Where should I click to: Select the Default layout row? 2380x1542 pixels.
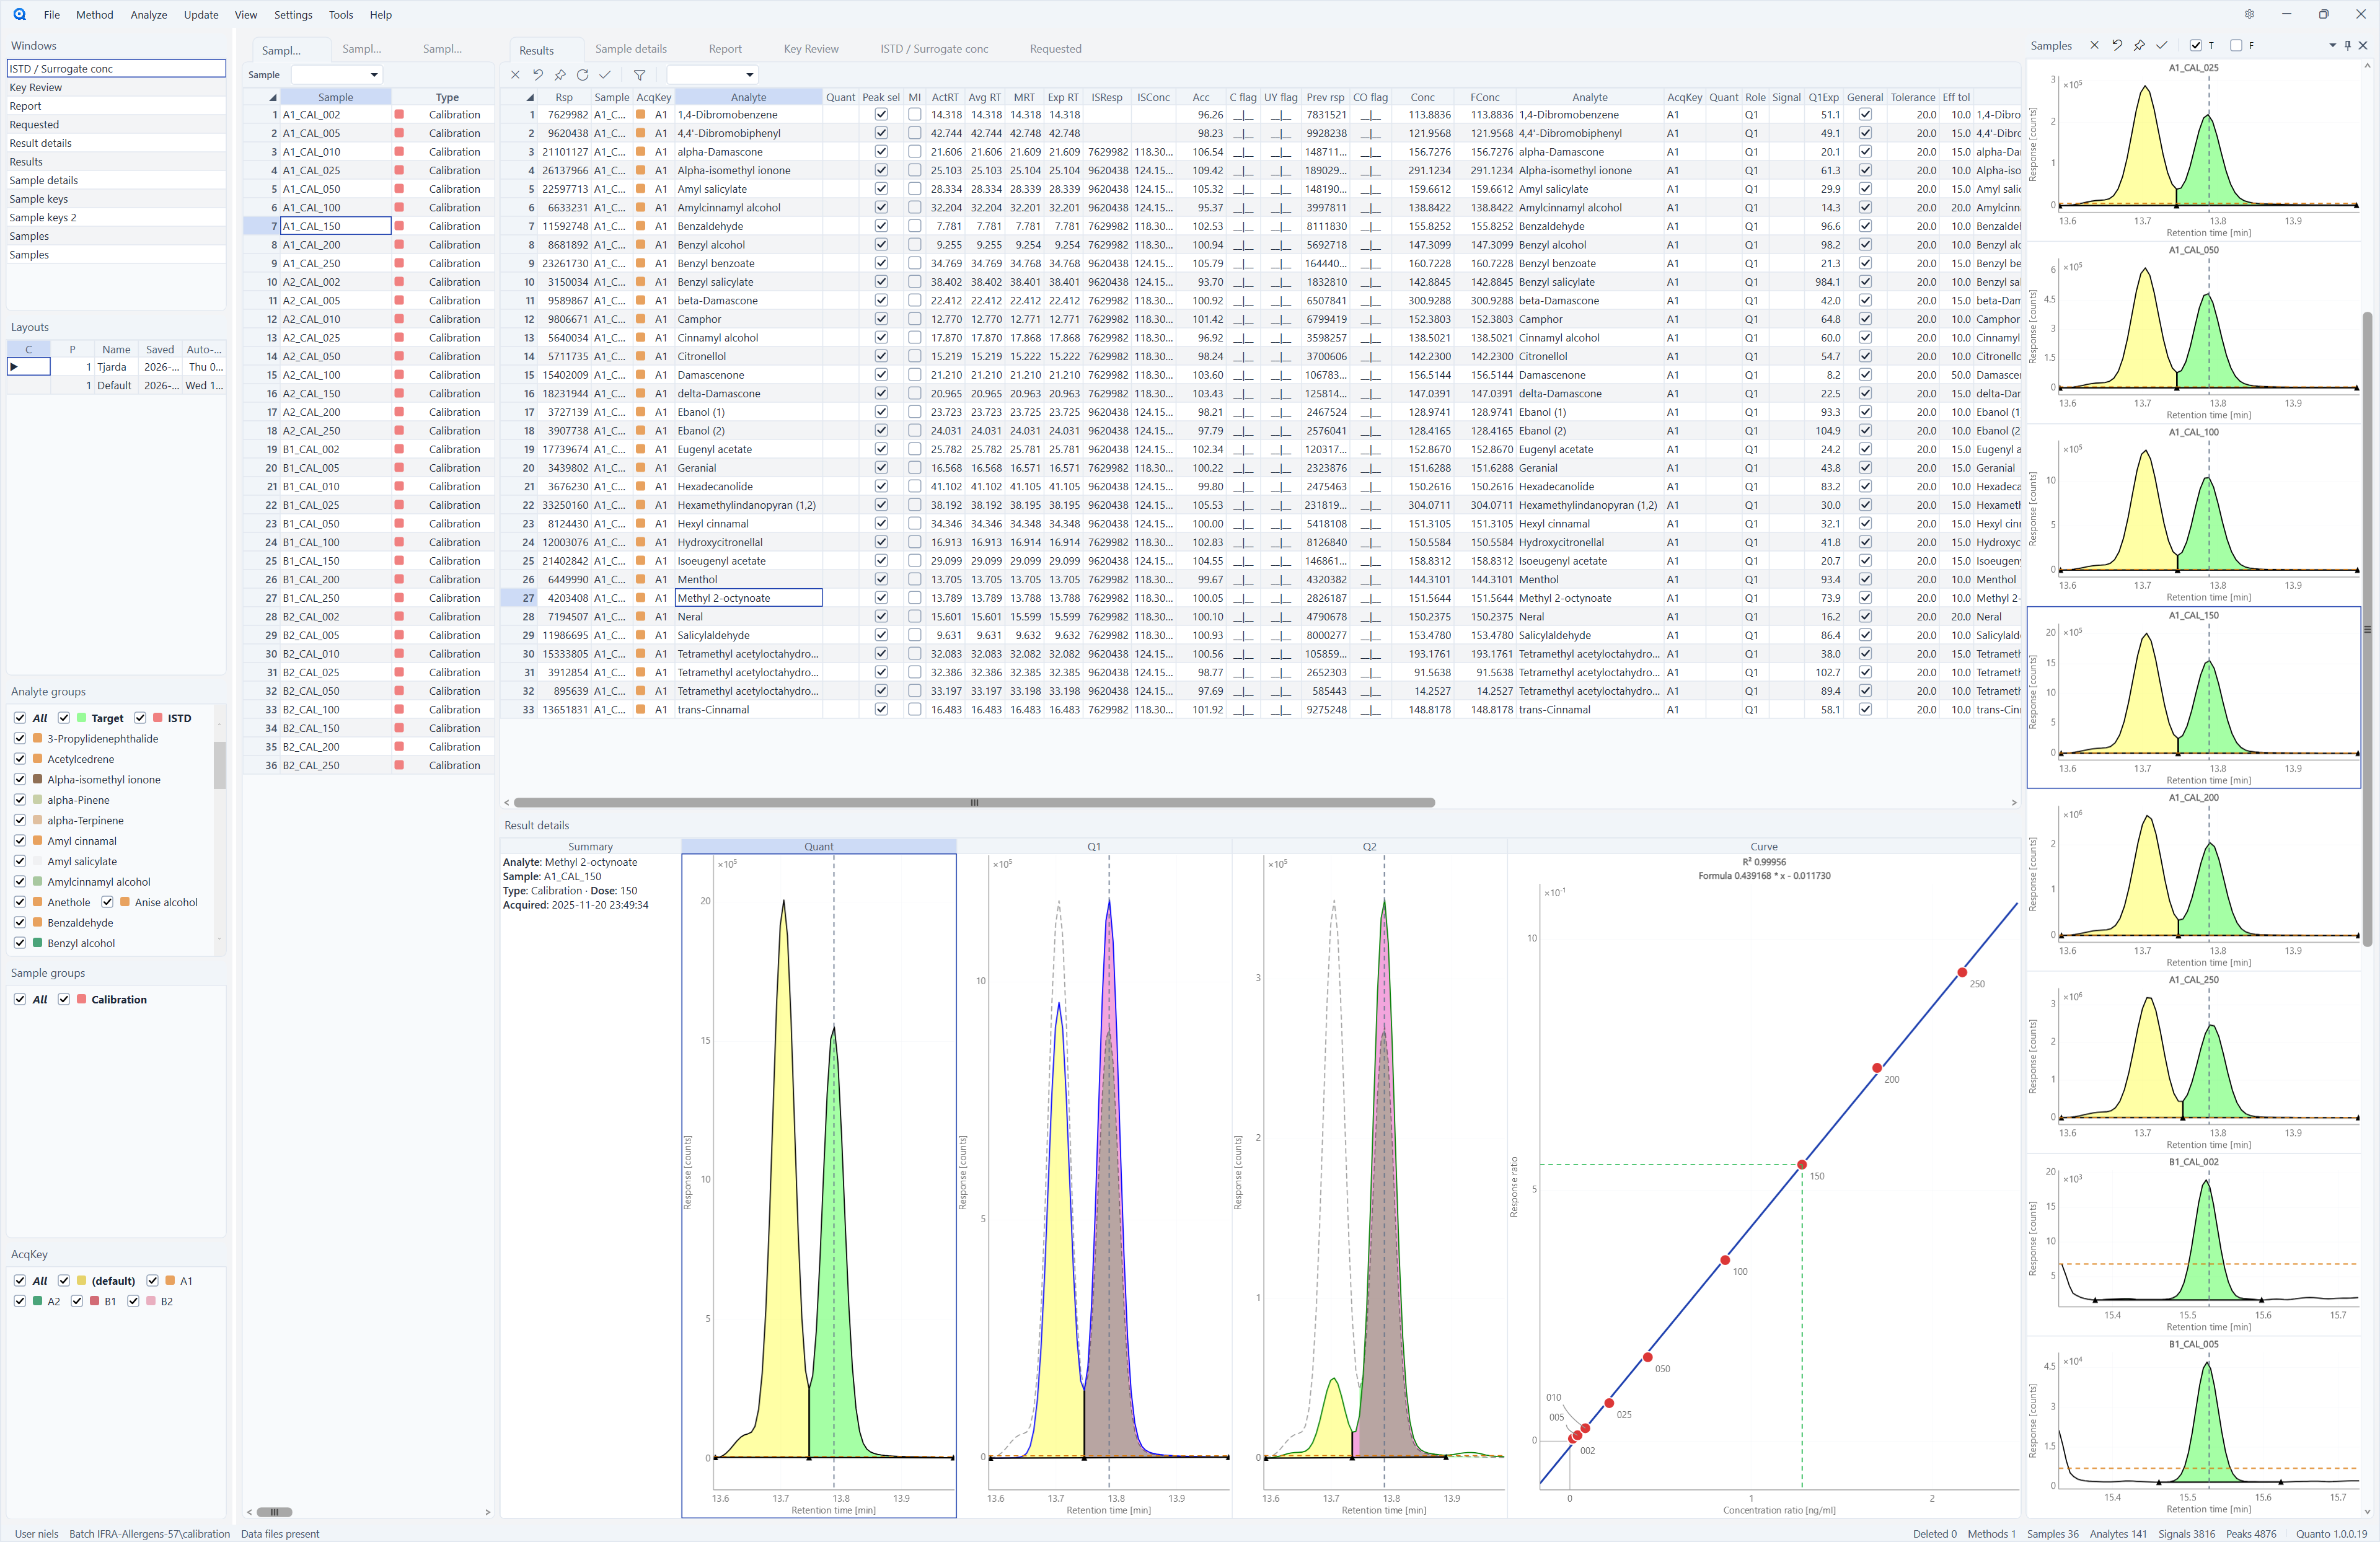(x=116, y=386)
